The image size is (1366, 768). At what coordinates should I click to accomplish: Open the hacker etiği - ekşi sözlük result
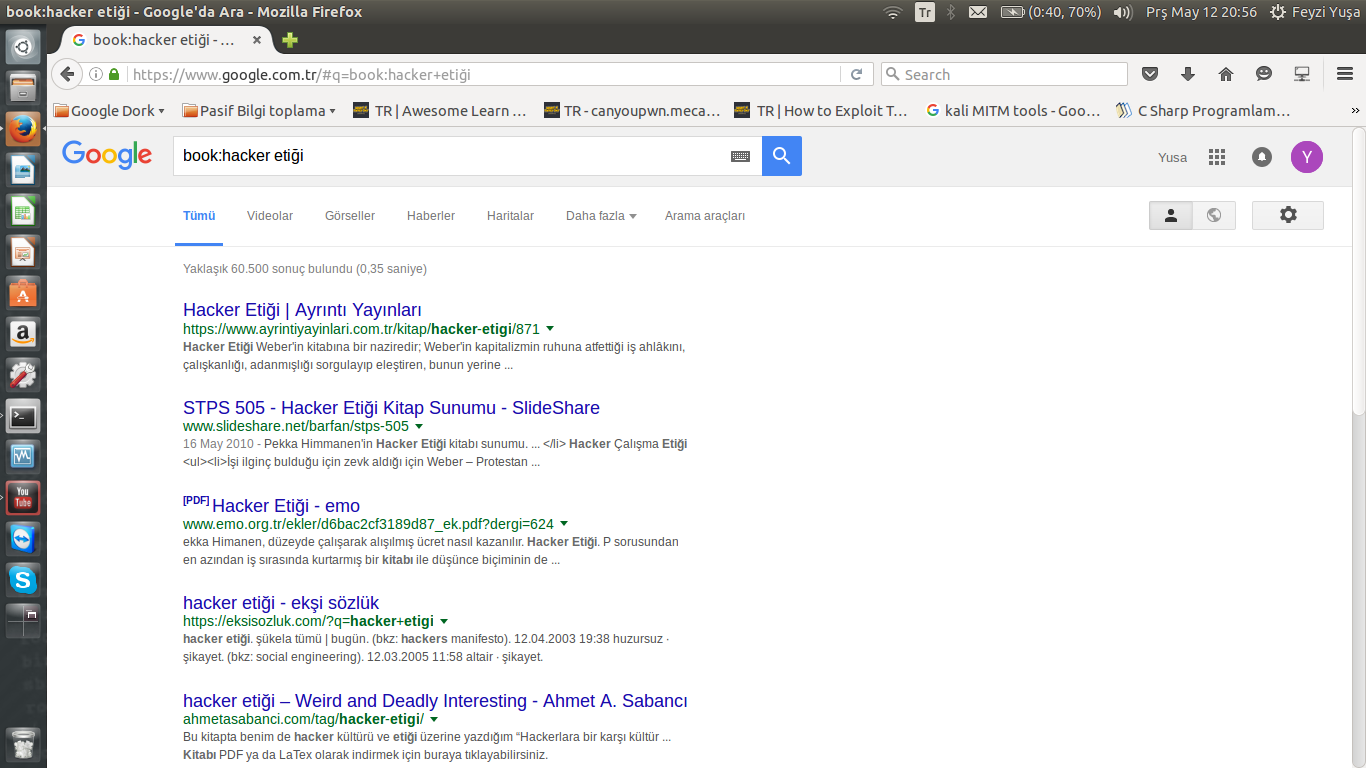[x=281, y=603]
